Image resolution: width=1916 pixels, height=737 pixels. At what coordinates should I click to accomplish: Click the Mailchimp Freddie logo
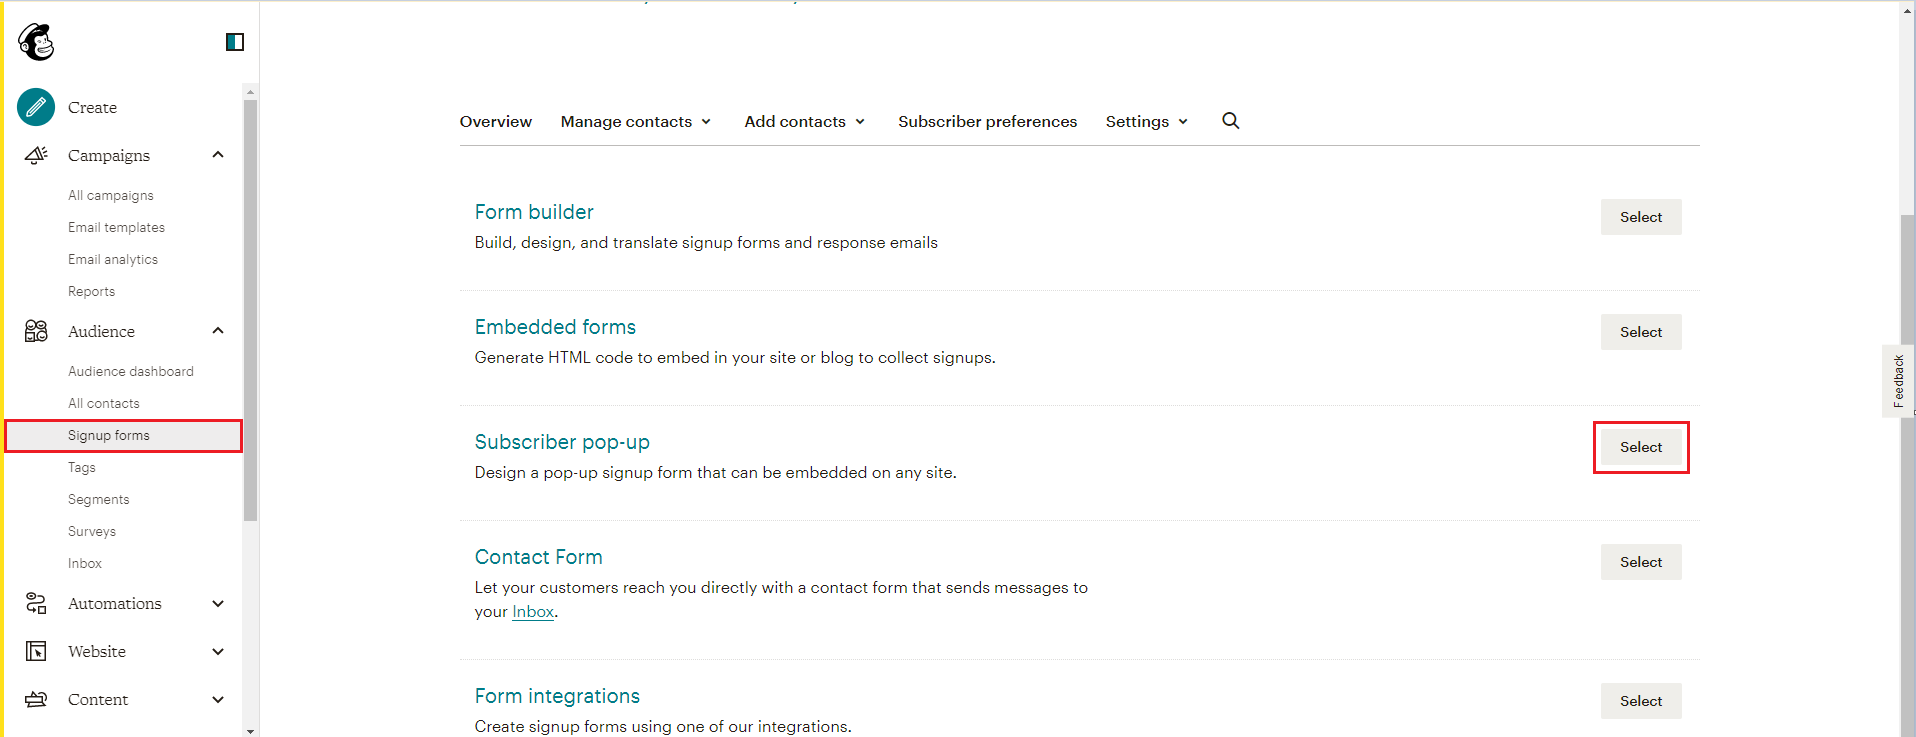tap(36, 42)
